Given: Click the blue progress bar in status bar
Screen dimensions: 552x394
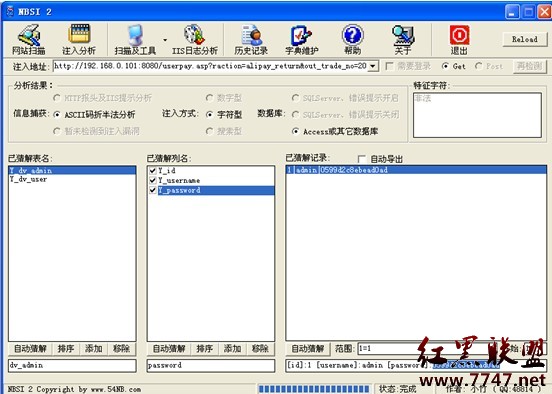Looking at the screenshot, I should pyautogui.click(x=314, y=389).
